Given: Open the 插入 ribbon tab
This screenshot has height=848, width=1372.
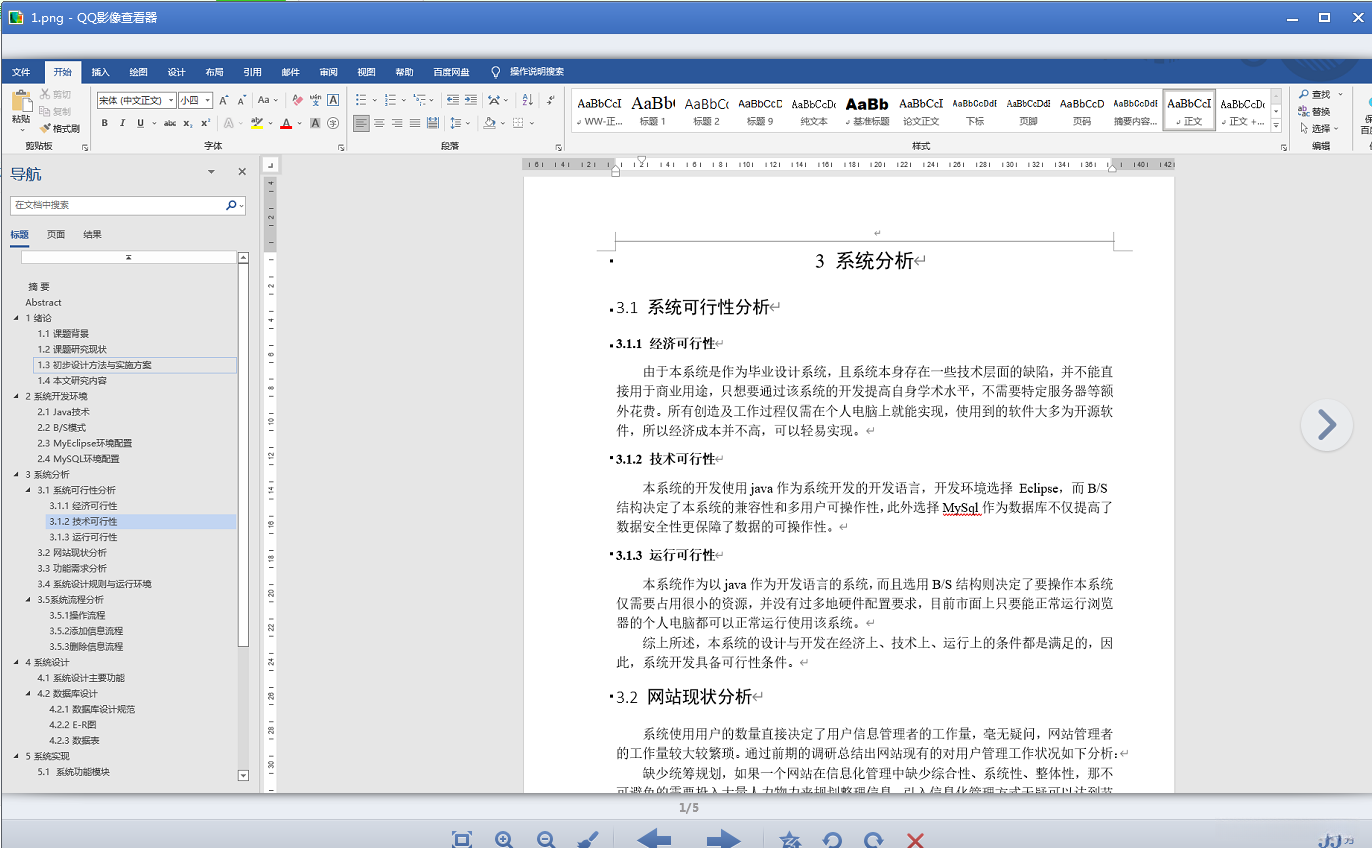Looking at the screenshot, I should pyautogui.click(x=100, y=72).
